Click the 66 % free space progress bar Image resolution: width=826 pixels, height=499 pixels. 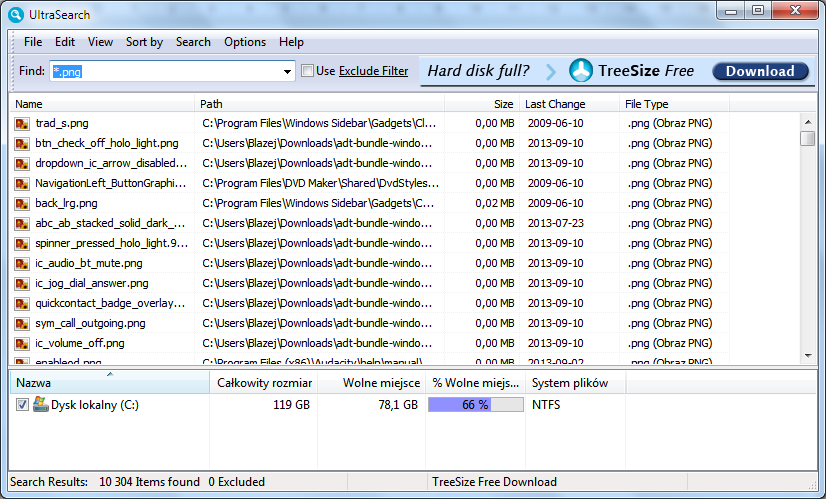[x=476, y=405]
